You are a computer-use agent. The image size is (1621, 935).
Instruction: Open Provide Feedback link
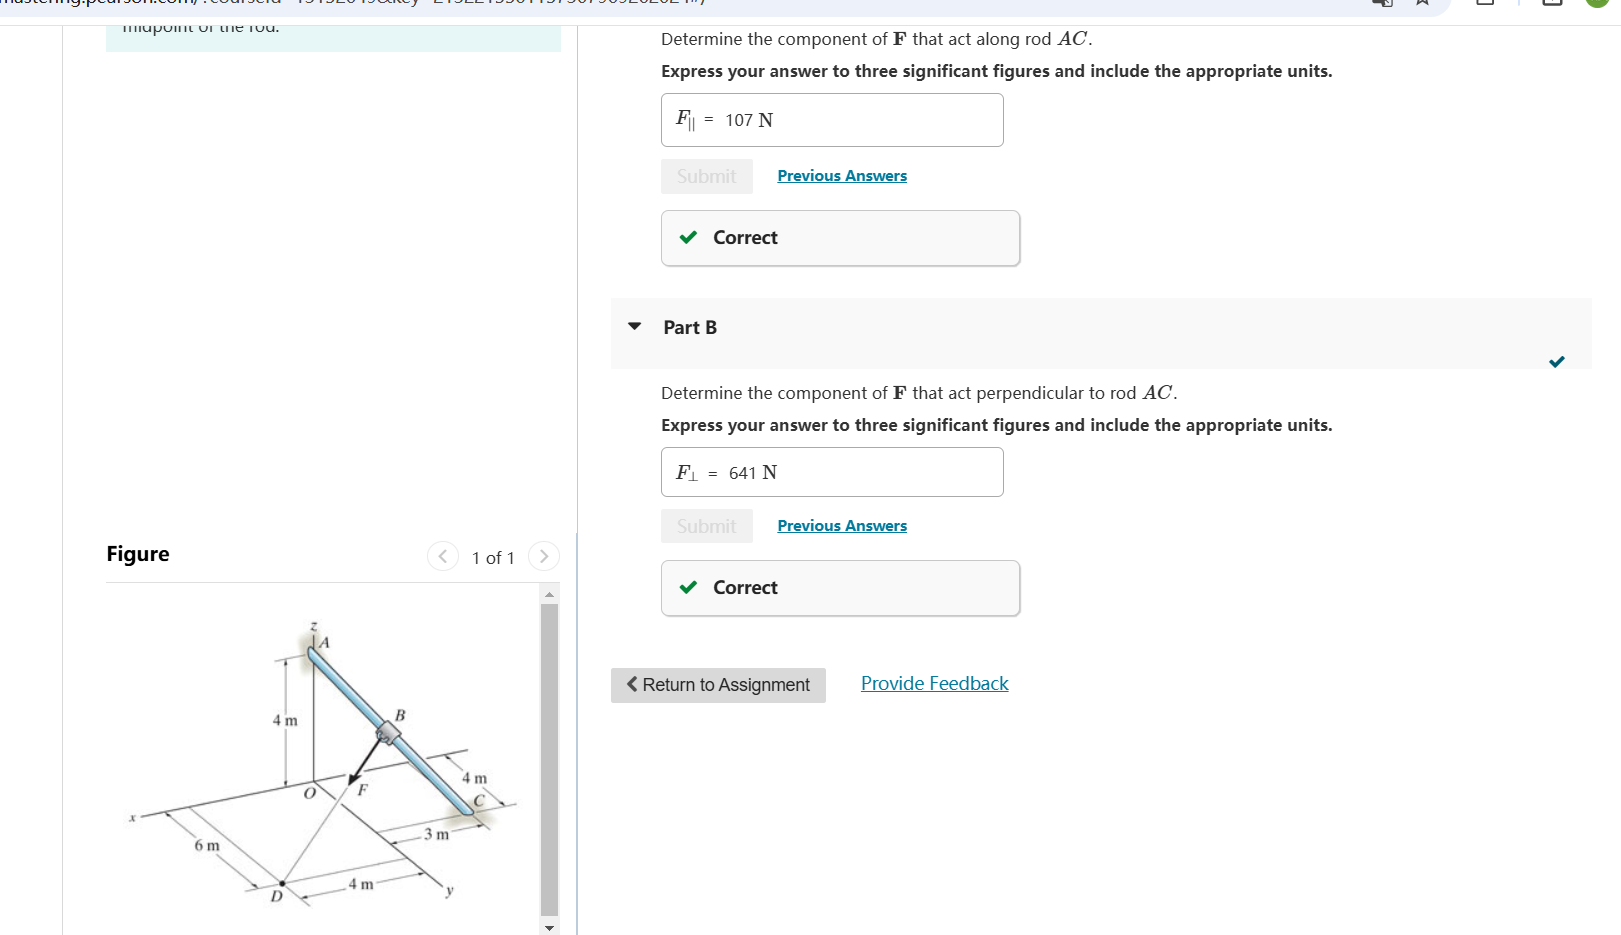(x=934, y=683)
